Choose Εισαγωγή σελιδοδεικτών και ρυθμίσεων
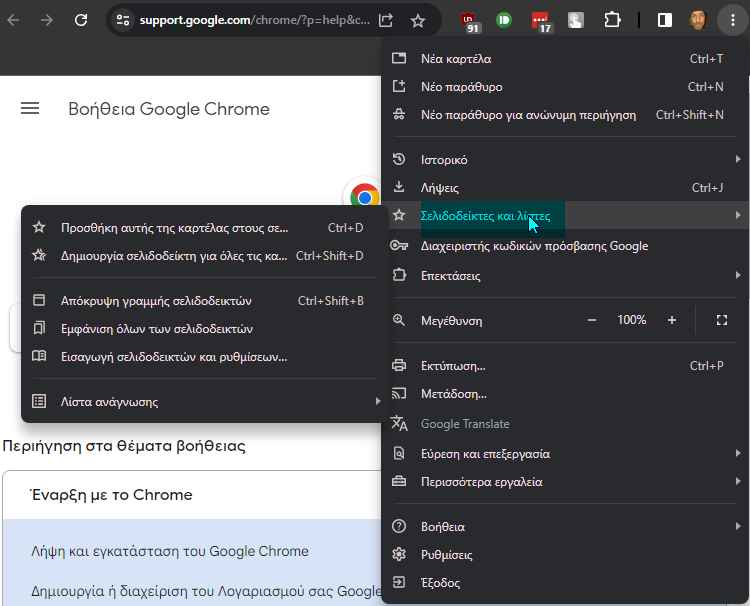The width and height of the screenshot is (750, 606). click(x=204, y=357)
